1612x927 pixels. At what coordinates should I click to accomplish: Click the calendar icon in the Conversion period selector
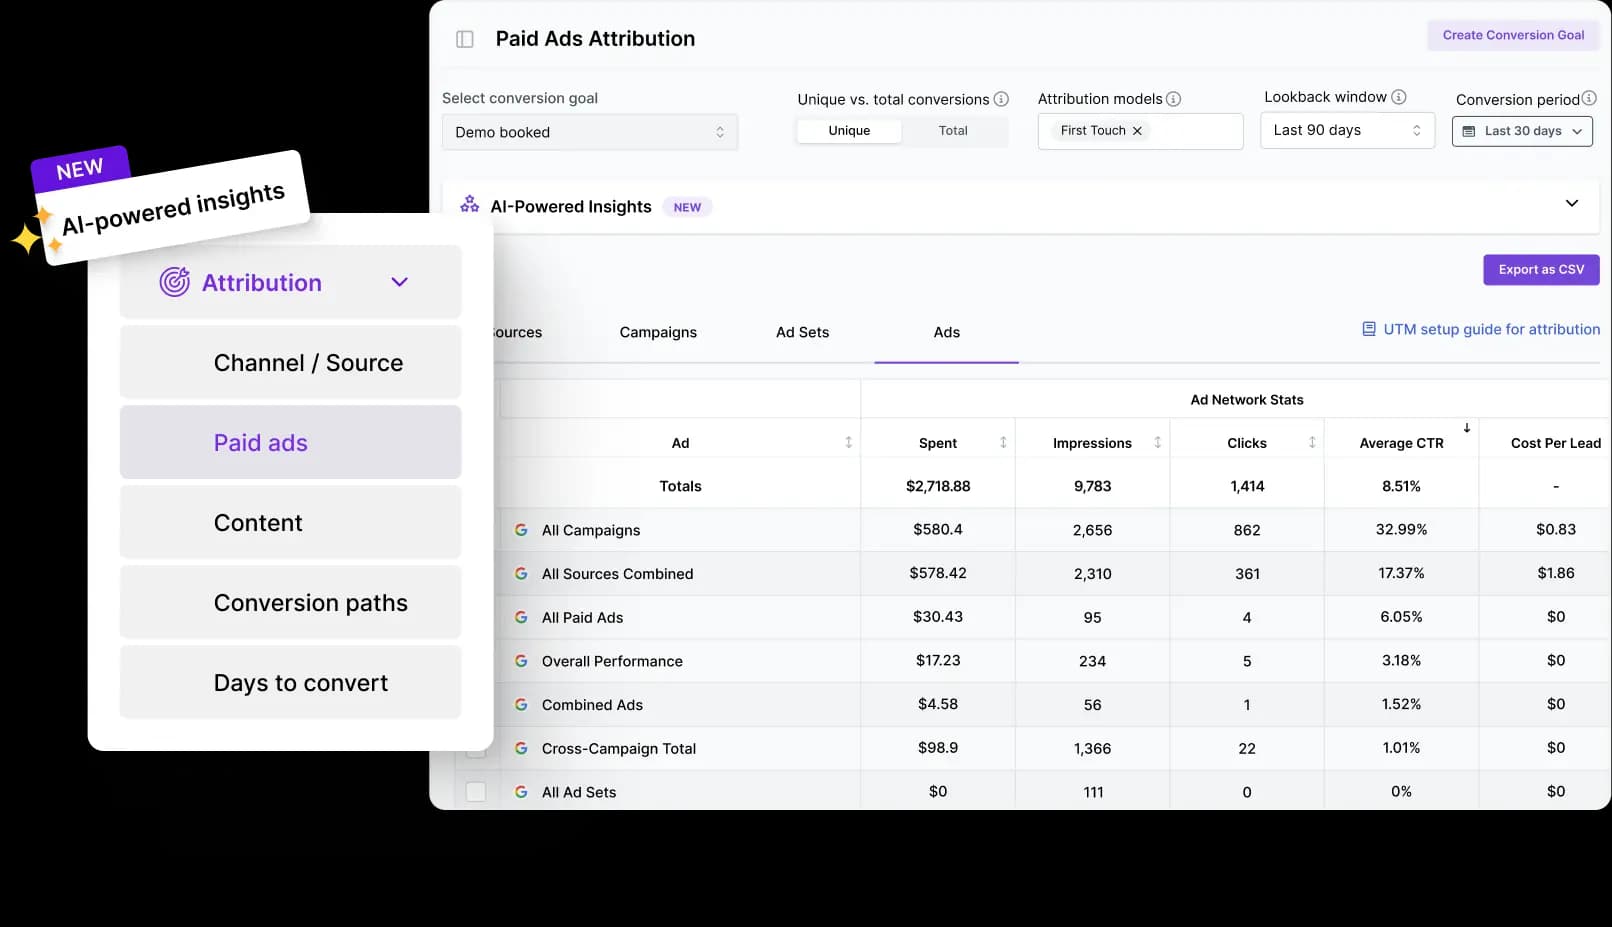click(1468, 131)
